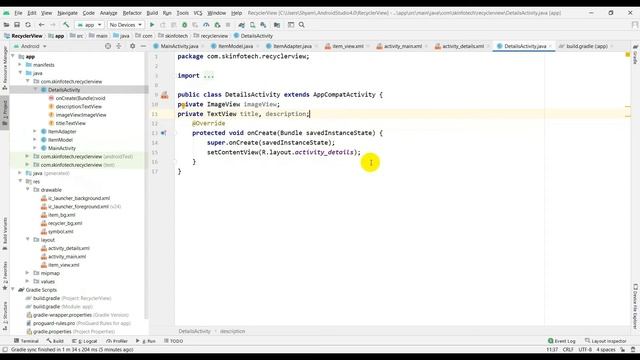This screenshot has height=360, width=640.
Task: Click the Project Structure toolbar icon
Action: 277,25
